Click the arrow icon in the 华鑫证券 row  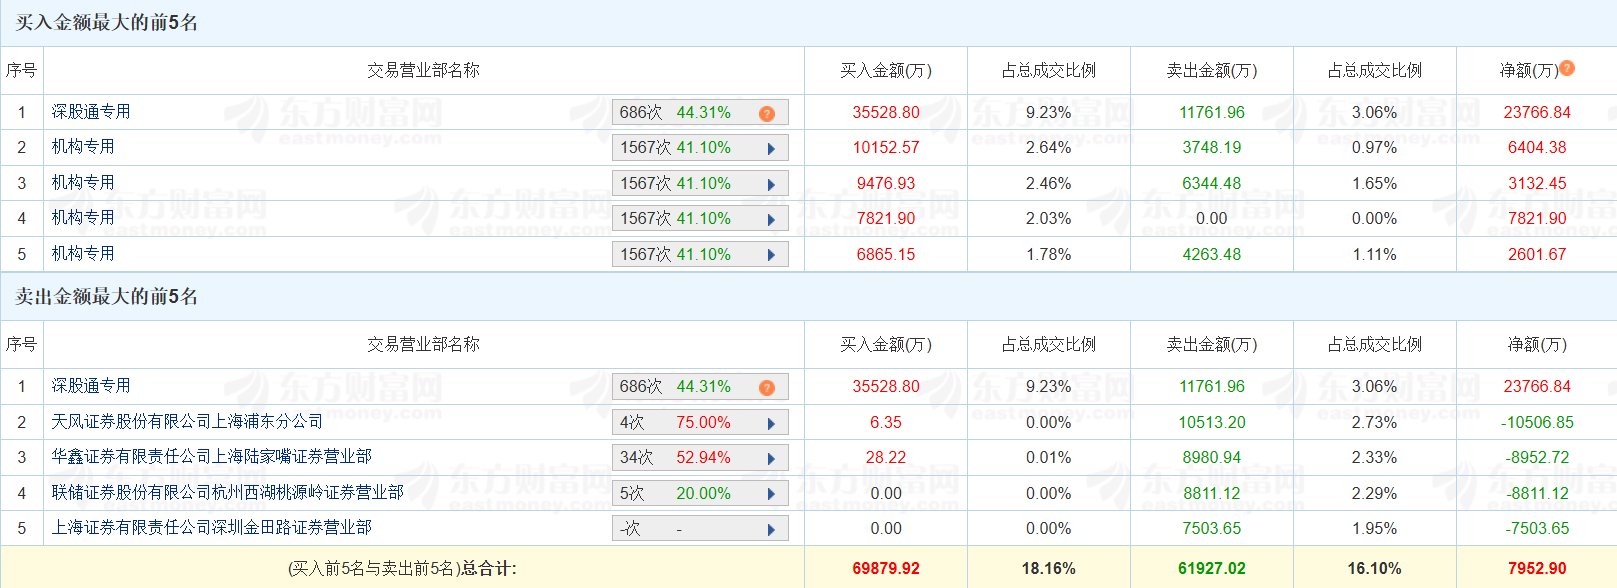771,459
